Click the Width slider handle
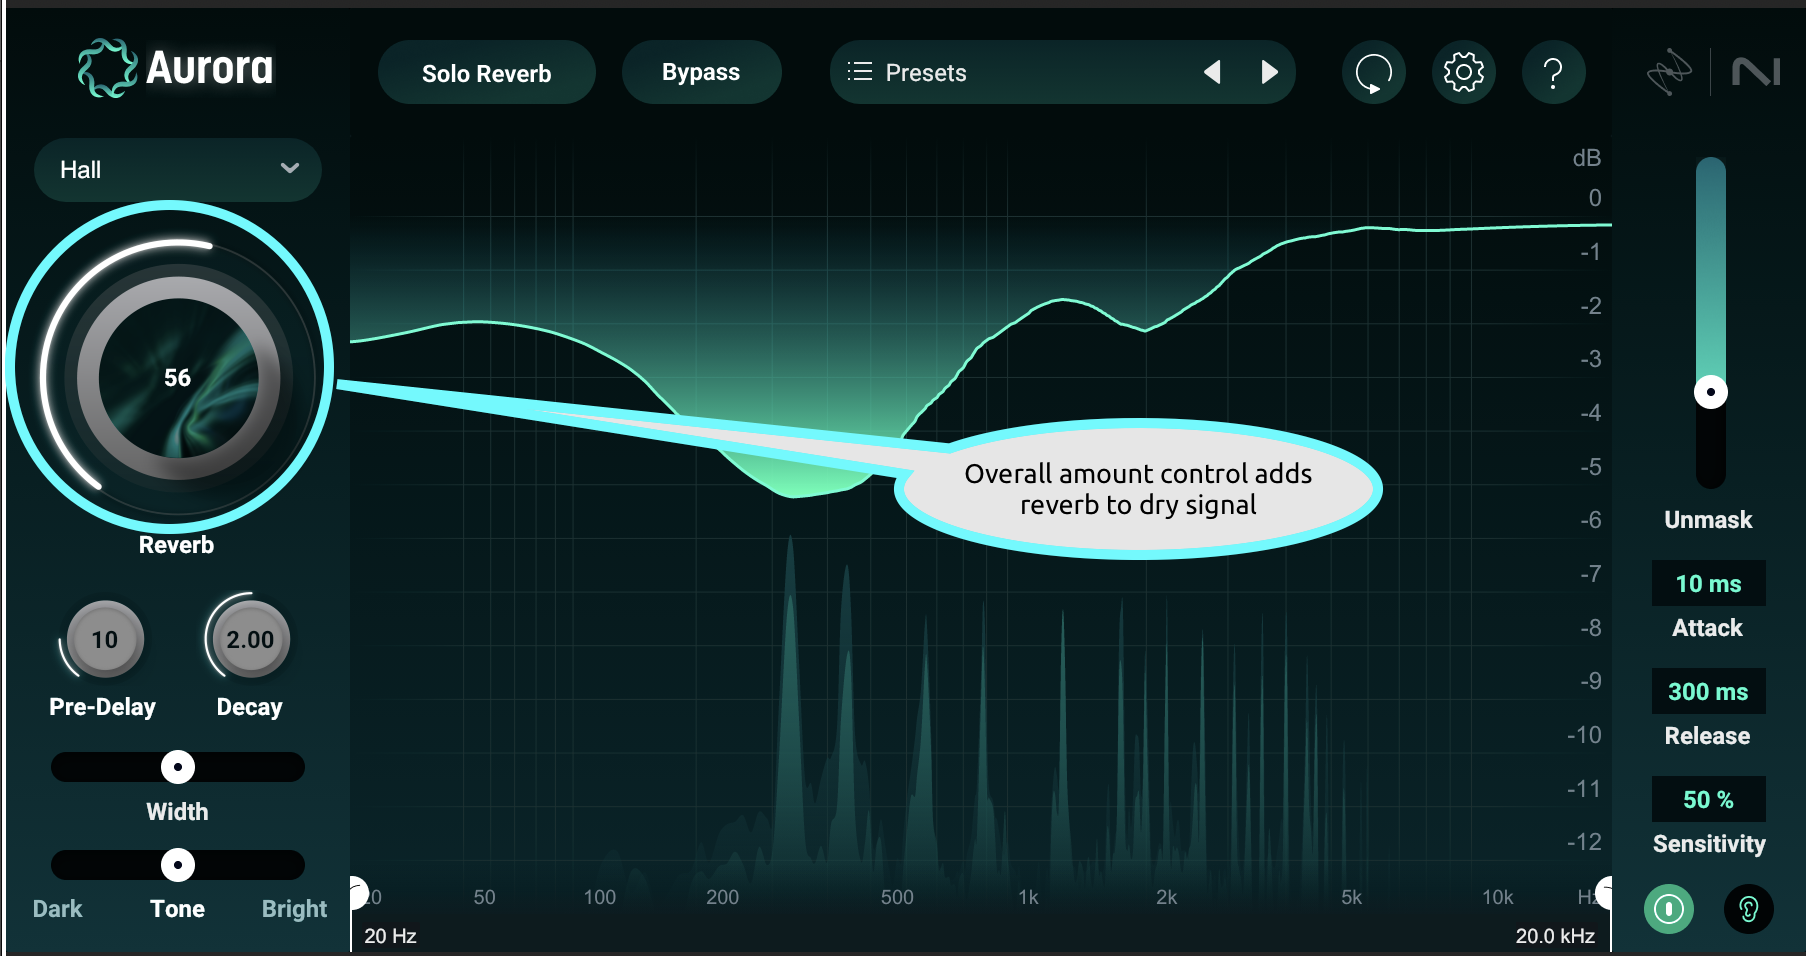 point(178,767)
